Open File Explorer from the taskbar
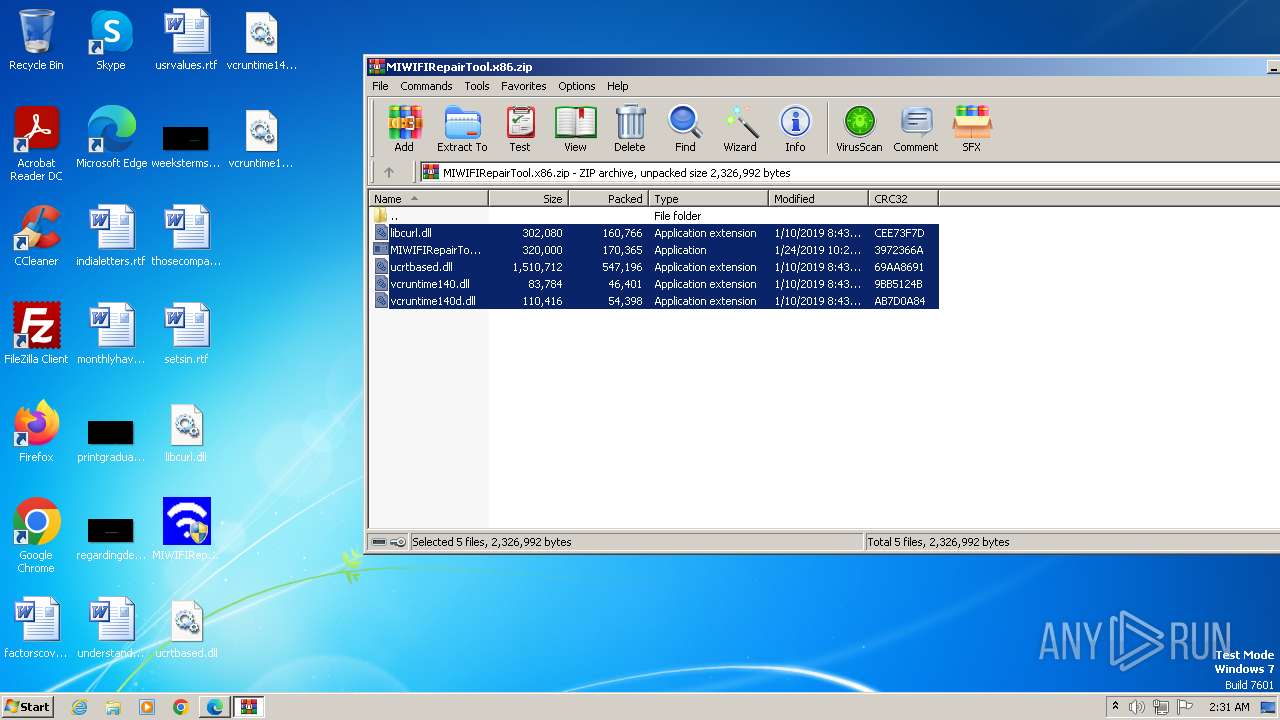 pos(113,707)
